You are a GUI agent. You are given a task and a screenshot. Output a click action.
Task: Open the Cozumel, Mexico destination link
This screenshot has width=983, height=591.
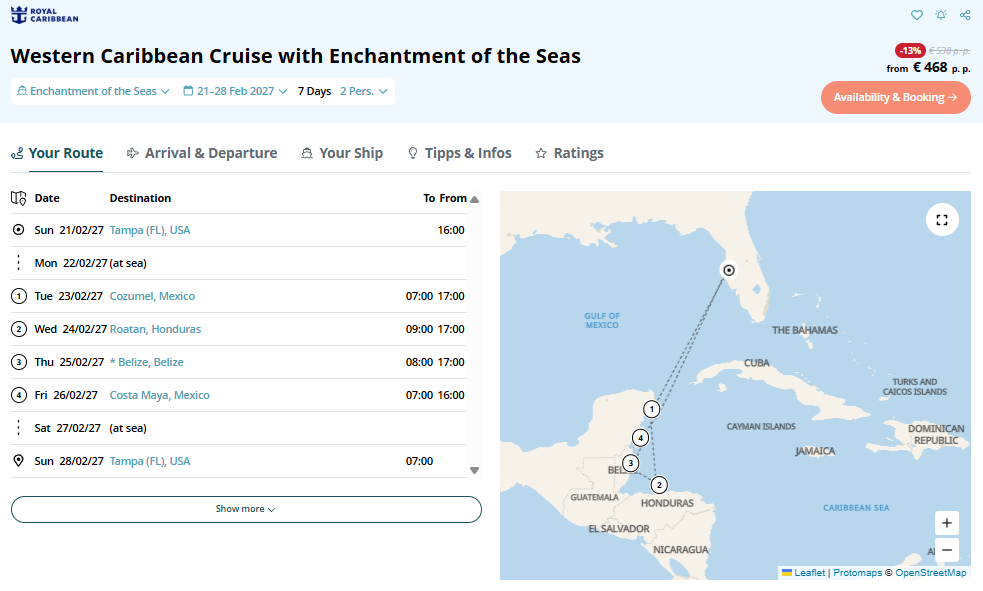(152, 296)
